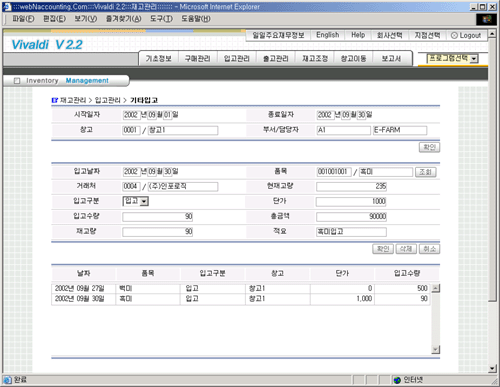
Task: Click the department field A1
Action: (343, 130)
